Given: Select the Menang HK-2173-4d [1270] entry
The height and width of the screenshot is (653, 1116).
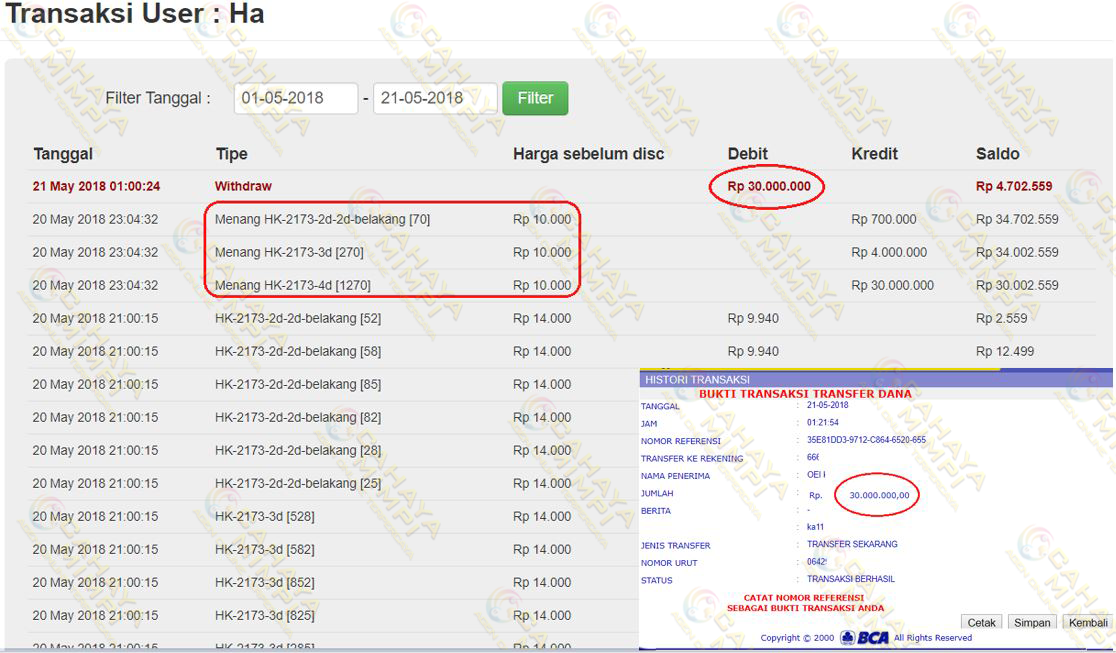Looking at the screenshot, I should [292, 286].
